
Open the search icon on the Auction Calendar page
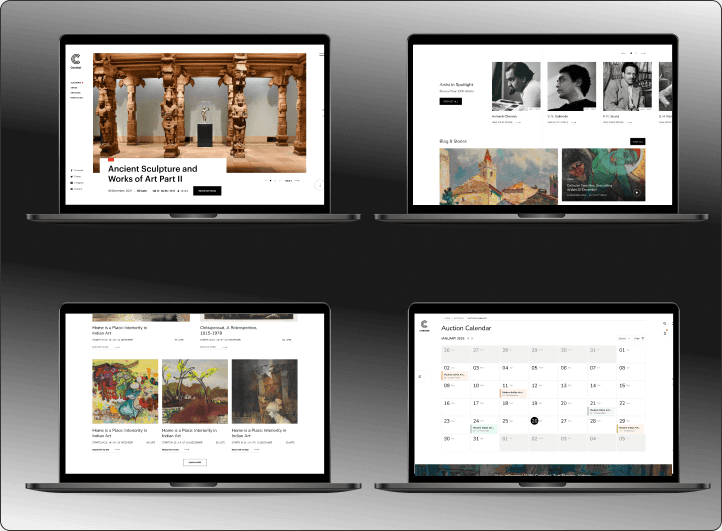click(x=664, y=324)
